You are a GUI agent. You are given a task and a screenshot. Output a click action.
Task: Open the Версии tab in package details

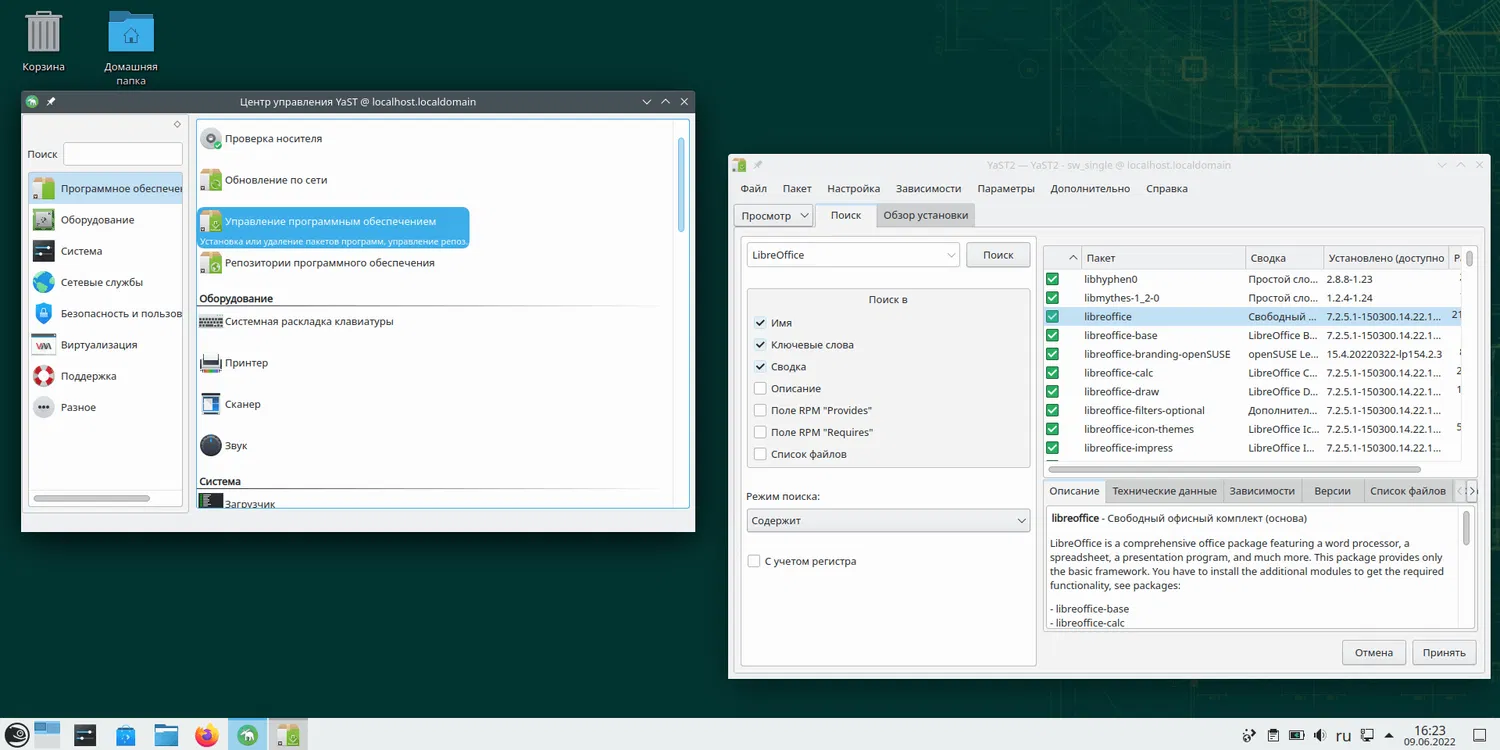point(1332,491)
